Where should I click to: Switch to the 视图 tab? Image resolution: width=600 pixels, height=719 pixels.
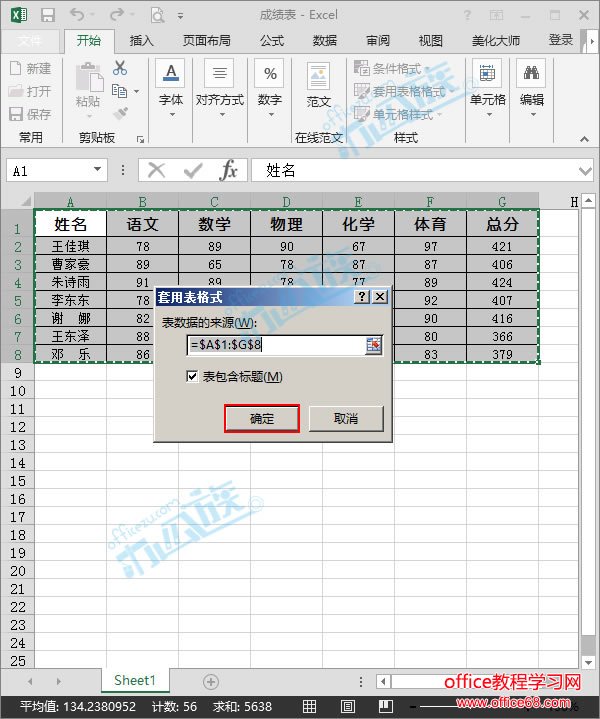tap(431, 41)
